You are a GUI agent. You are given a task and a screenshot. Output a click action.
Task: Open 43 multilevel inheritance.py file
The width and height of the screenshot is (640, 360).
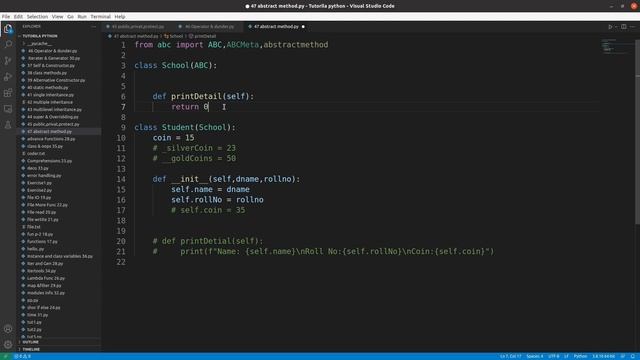point(54,110)
